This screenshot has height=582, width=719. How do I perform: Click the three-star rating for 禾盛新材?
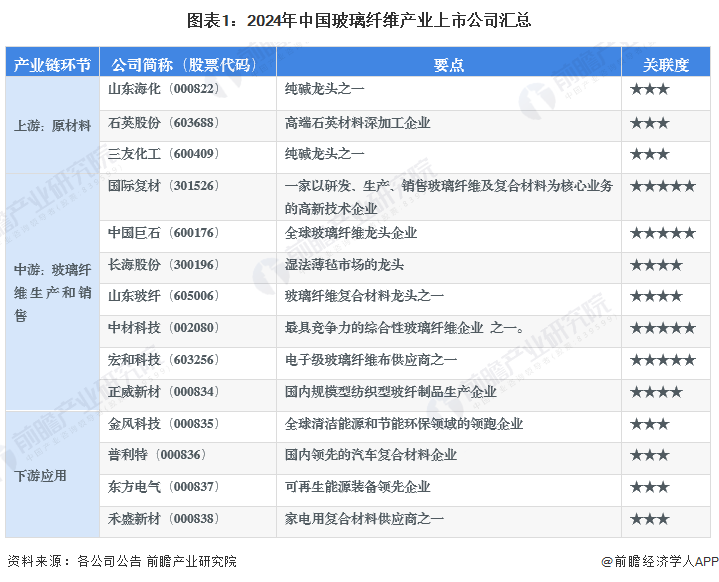point(650,519)
